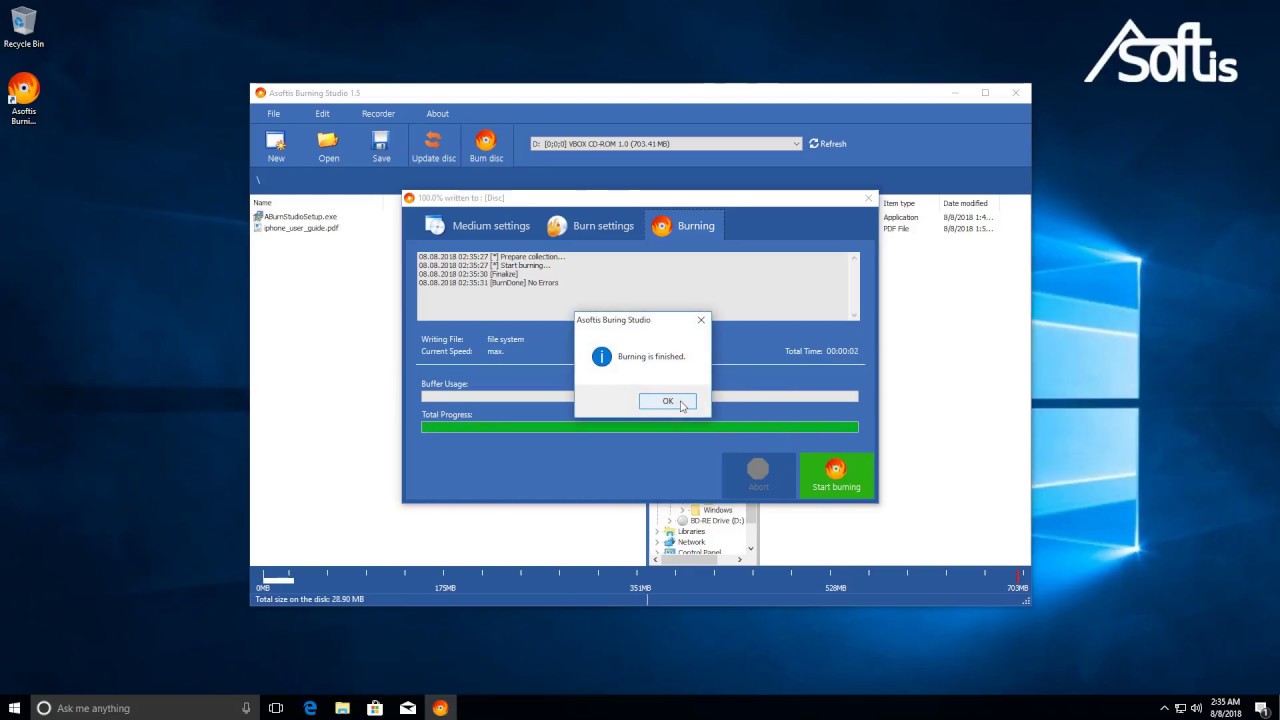Viewport: 1280px width, 720px height.
Task: Open the Store from the taskbar
Action: point(375,708)
